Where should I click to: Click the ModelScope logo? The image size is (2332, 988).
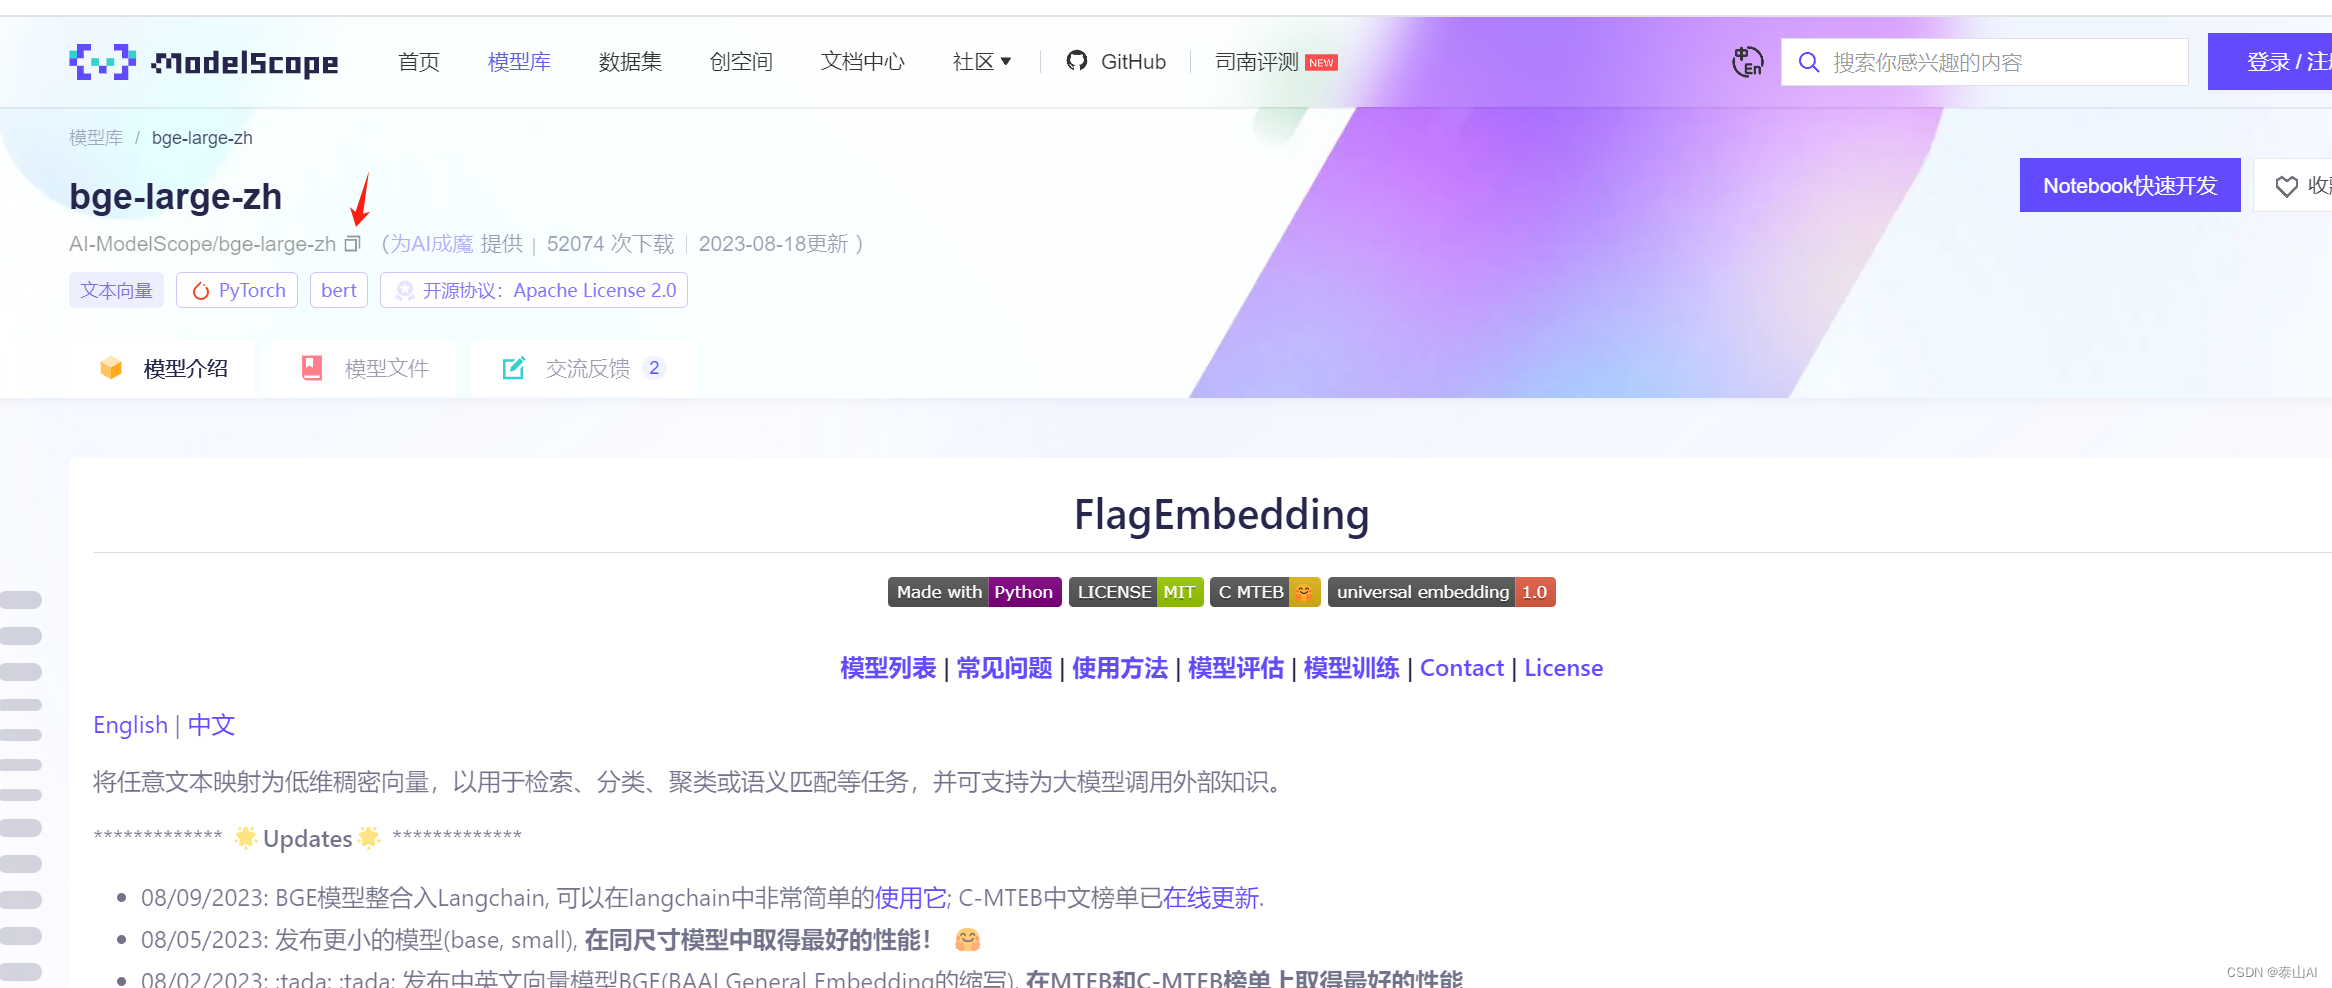(204, 62)
